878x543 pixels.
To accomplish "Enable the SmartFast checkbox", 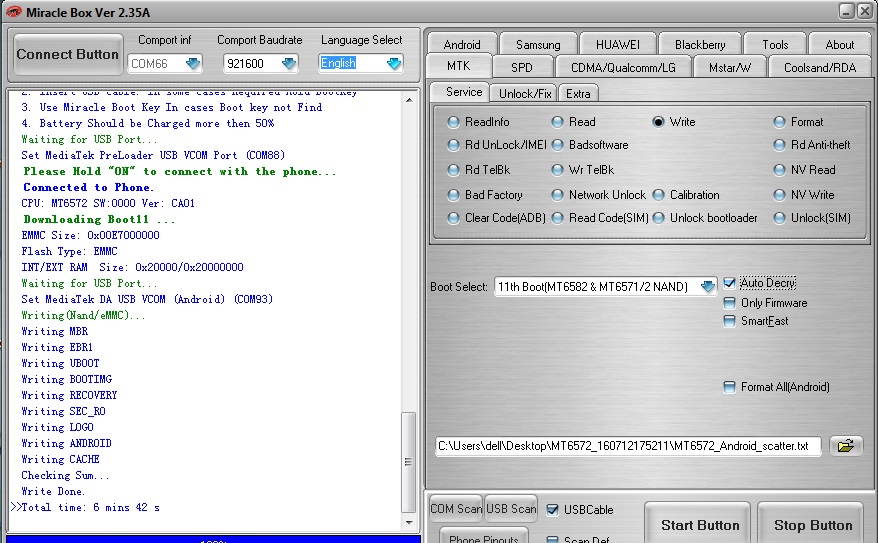I will (729, 321).
